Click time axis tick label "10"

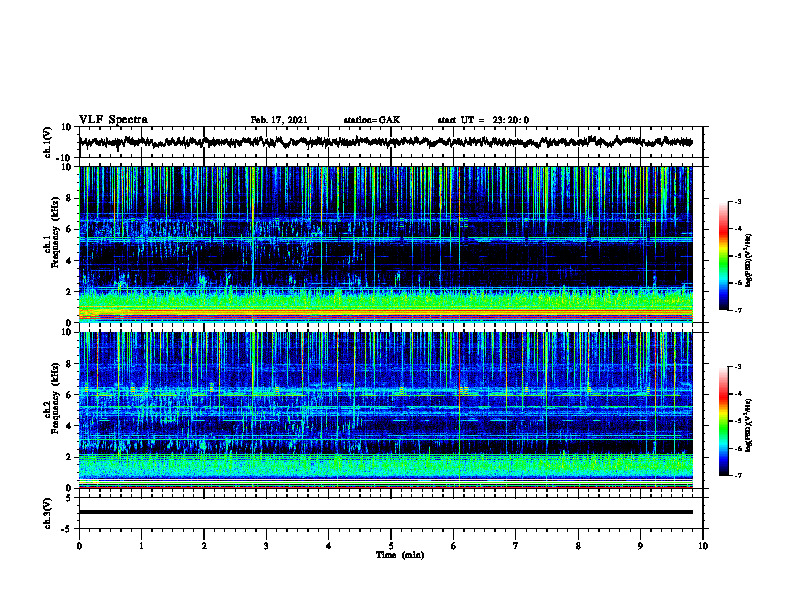pos(703,546)
